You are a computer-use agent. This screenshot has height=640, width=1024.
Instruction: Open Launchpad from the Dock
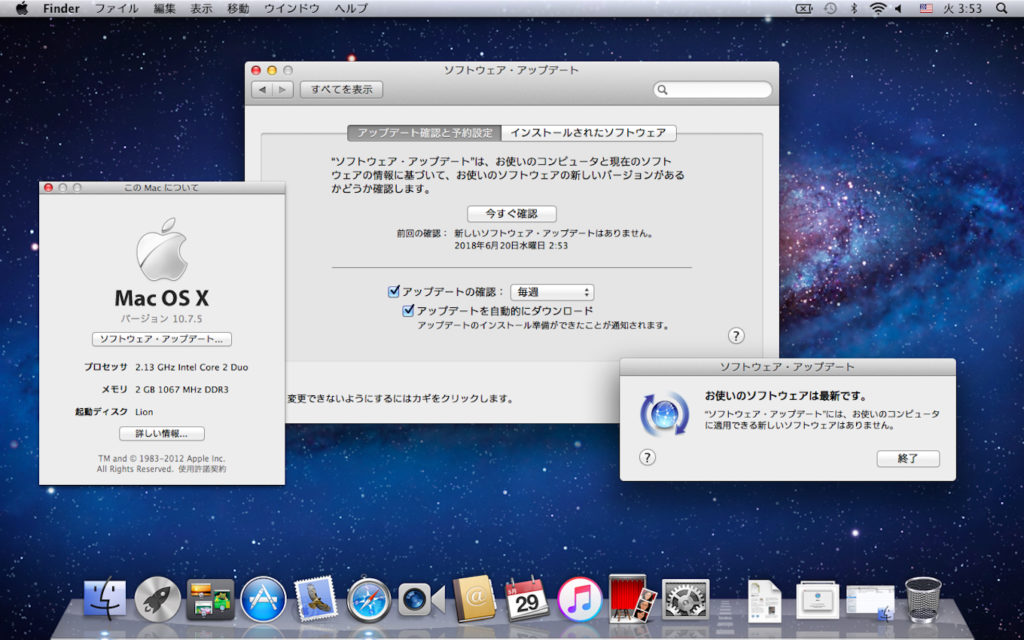pos(158,599)
